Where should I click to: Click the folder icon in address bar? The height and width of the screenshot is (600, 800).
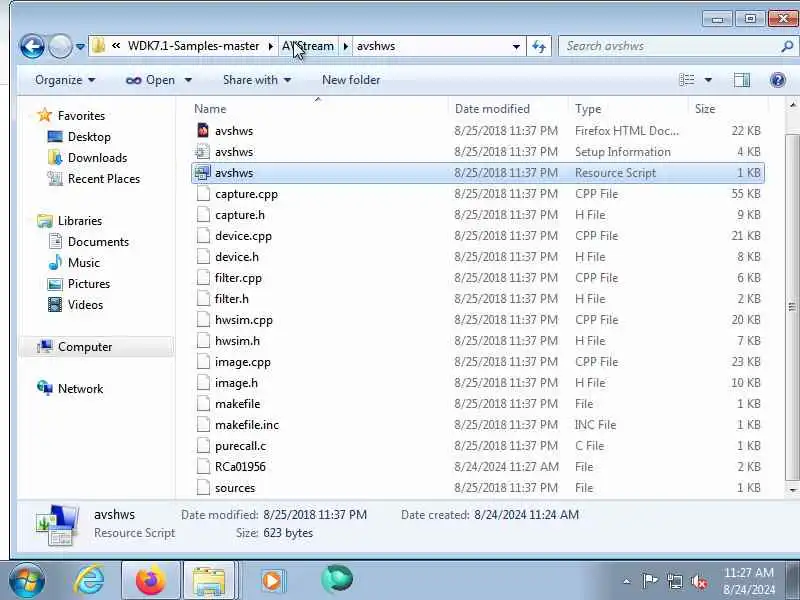(x=98, y=46)
